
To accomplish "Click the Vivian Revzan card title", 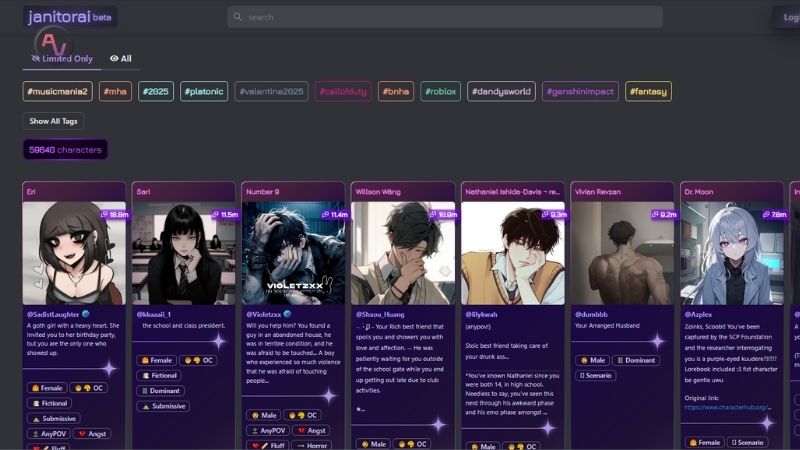I will [597, 192].
